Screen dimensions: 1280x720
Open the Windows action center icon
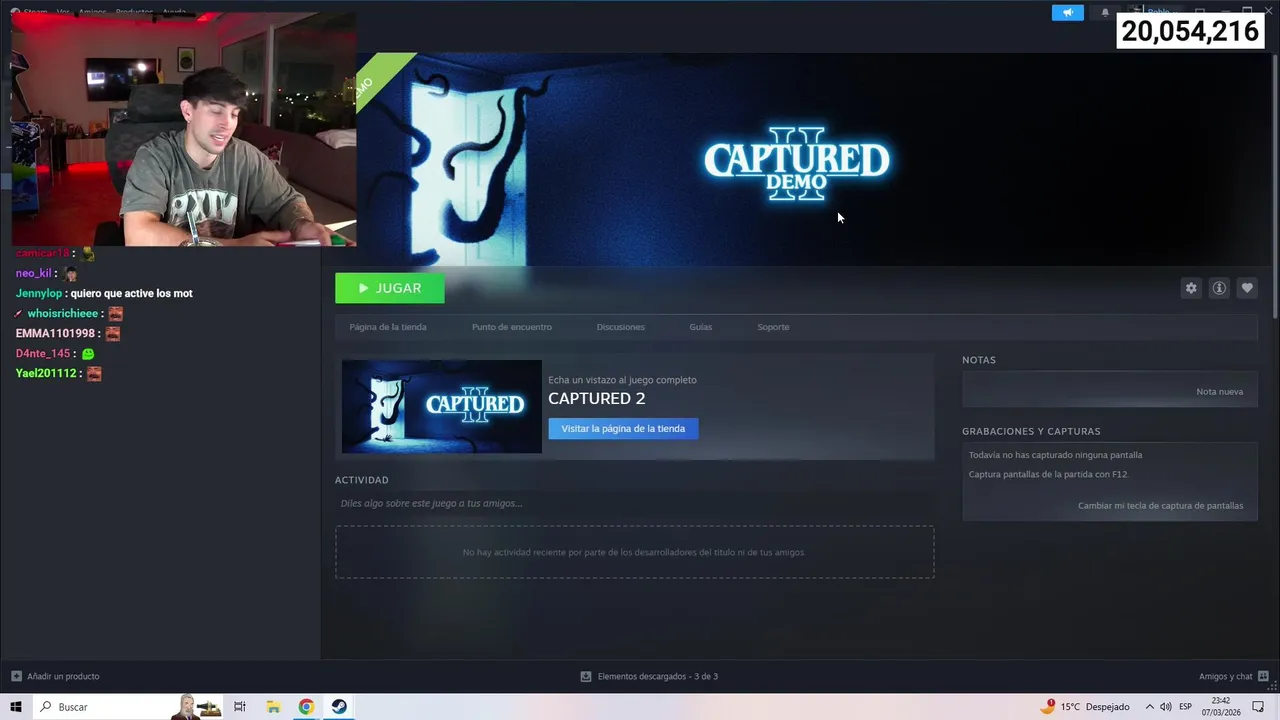pos(1259,707)
